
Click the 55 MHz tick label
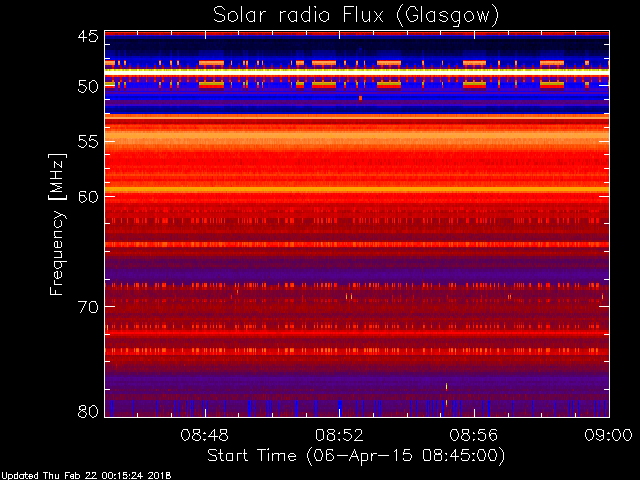click(x=88, y=142)
